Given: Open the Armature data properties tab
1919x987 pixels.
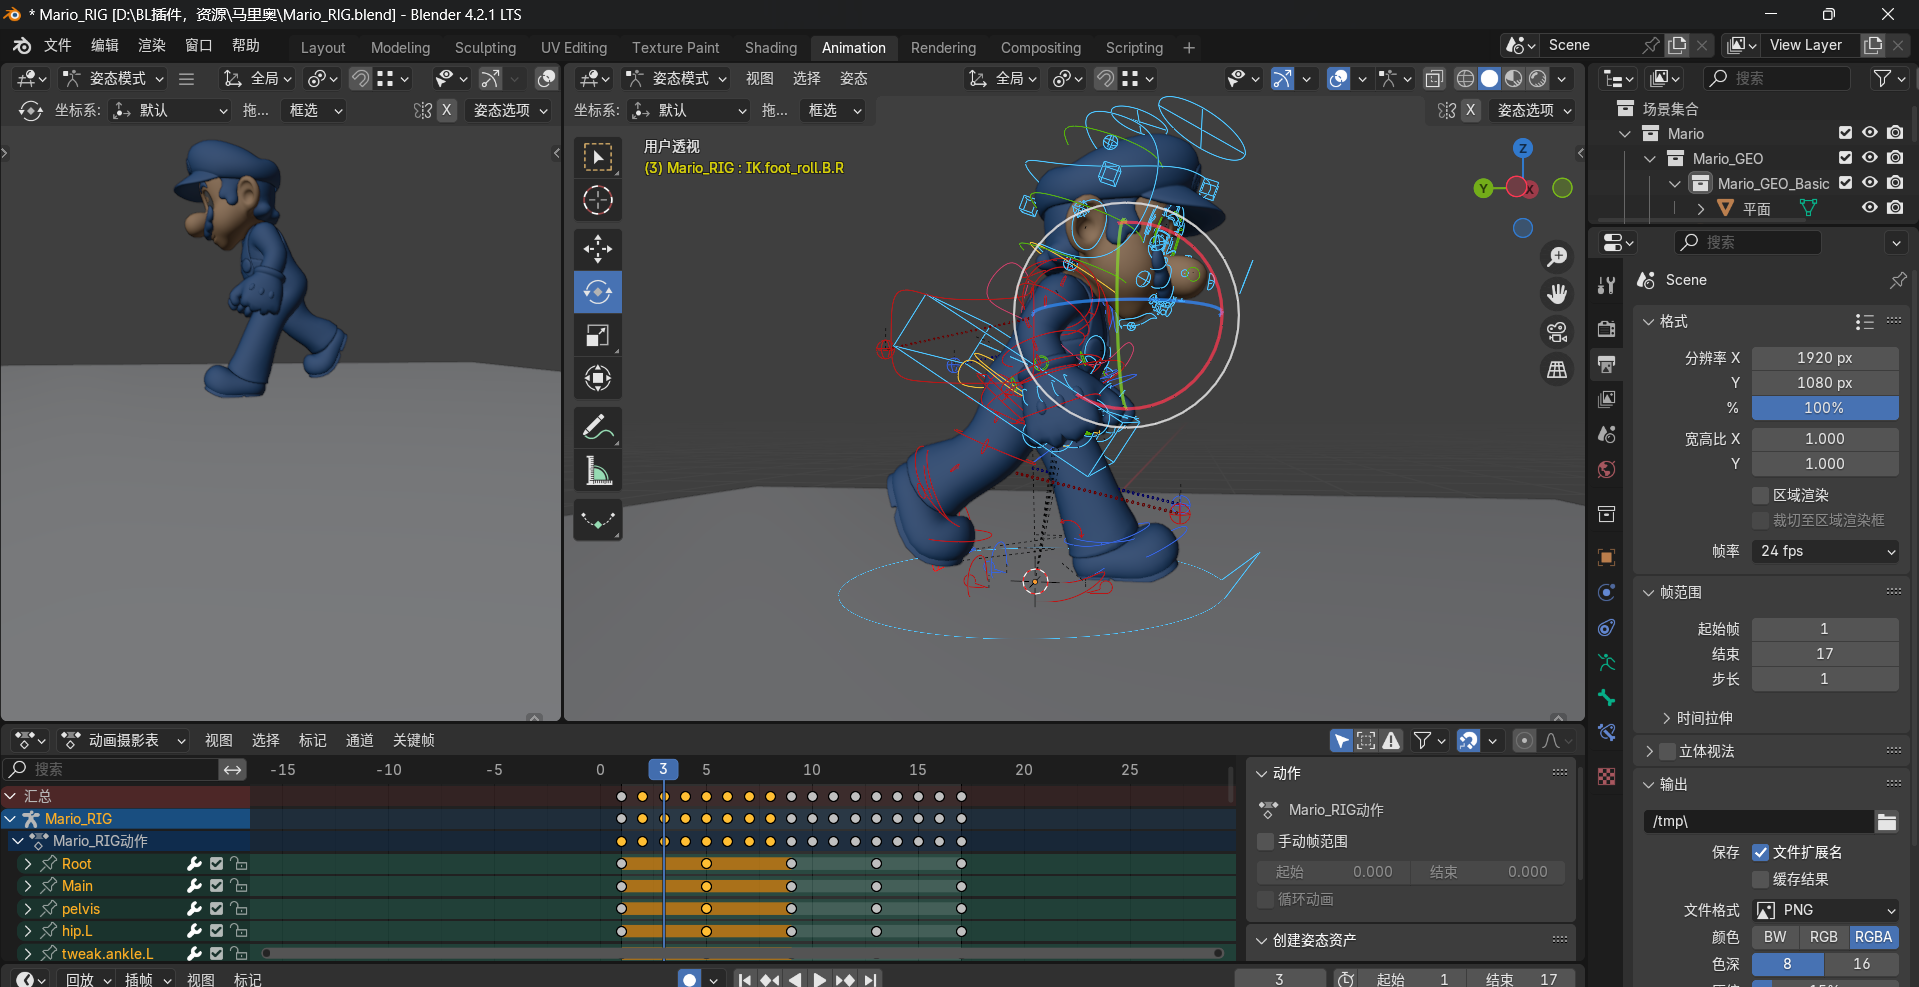Looking at the screenshot, I should [1607, 662].
